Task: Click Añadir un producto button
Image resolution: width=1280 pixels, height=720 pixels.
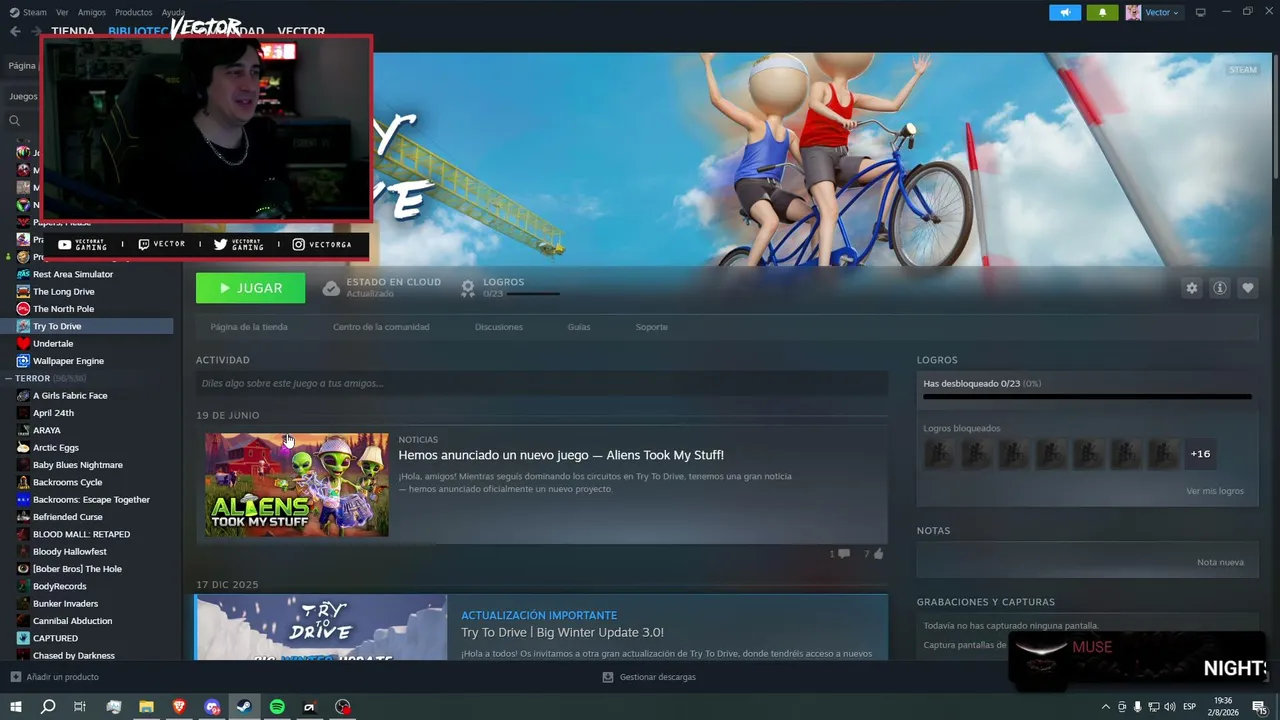Action: pyautogui.click(x=55, y=677)
